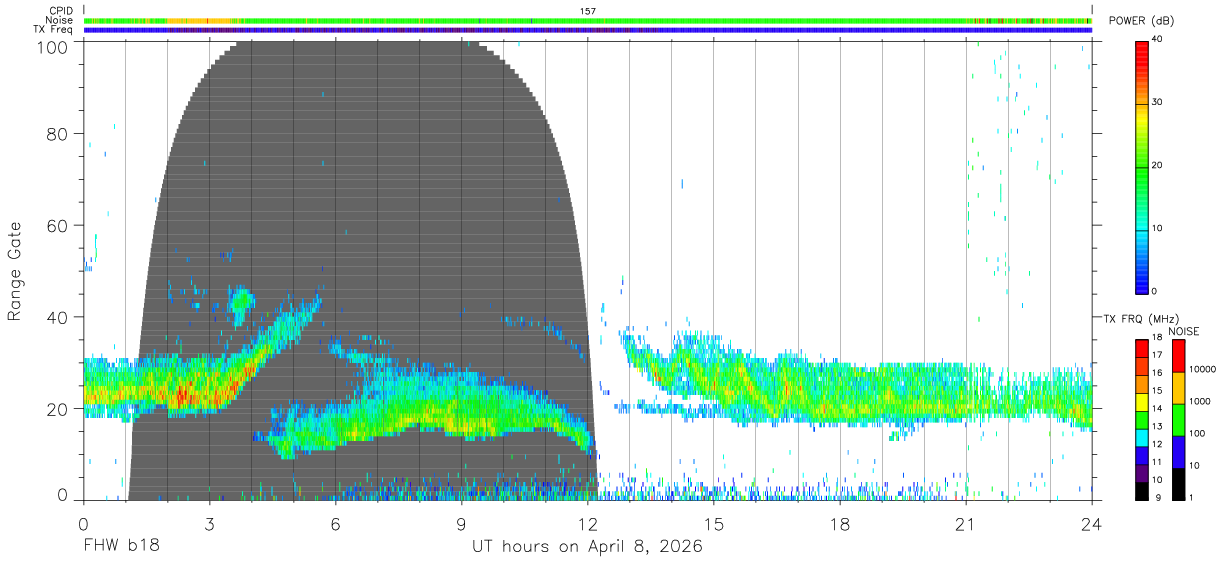This screenshot has width=1228, height=567.
Task: Click the orange segment in the Noise bar
Action: [x=199, y=20]
